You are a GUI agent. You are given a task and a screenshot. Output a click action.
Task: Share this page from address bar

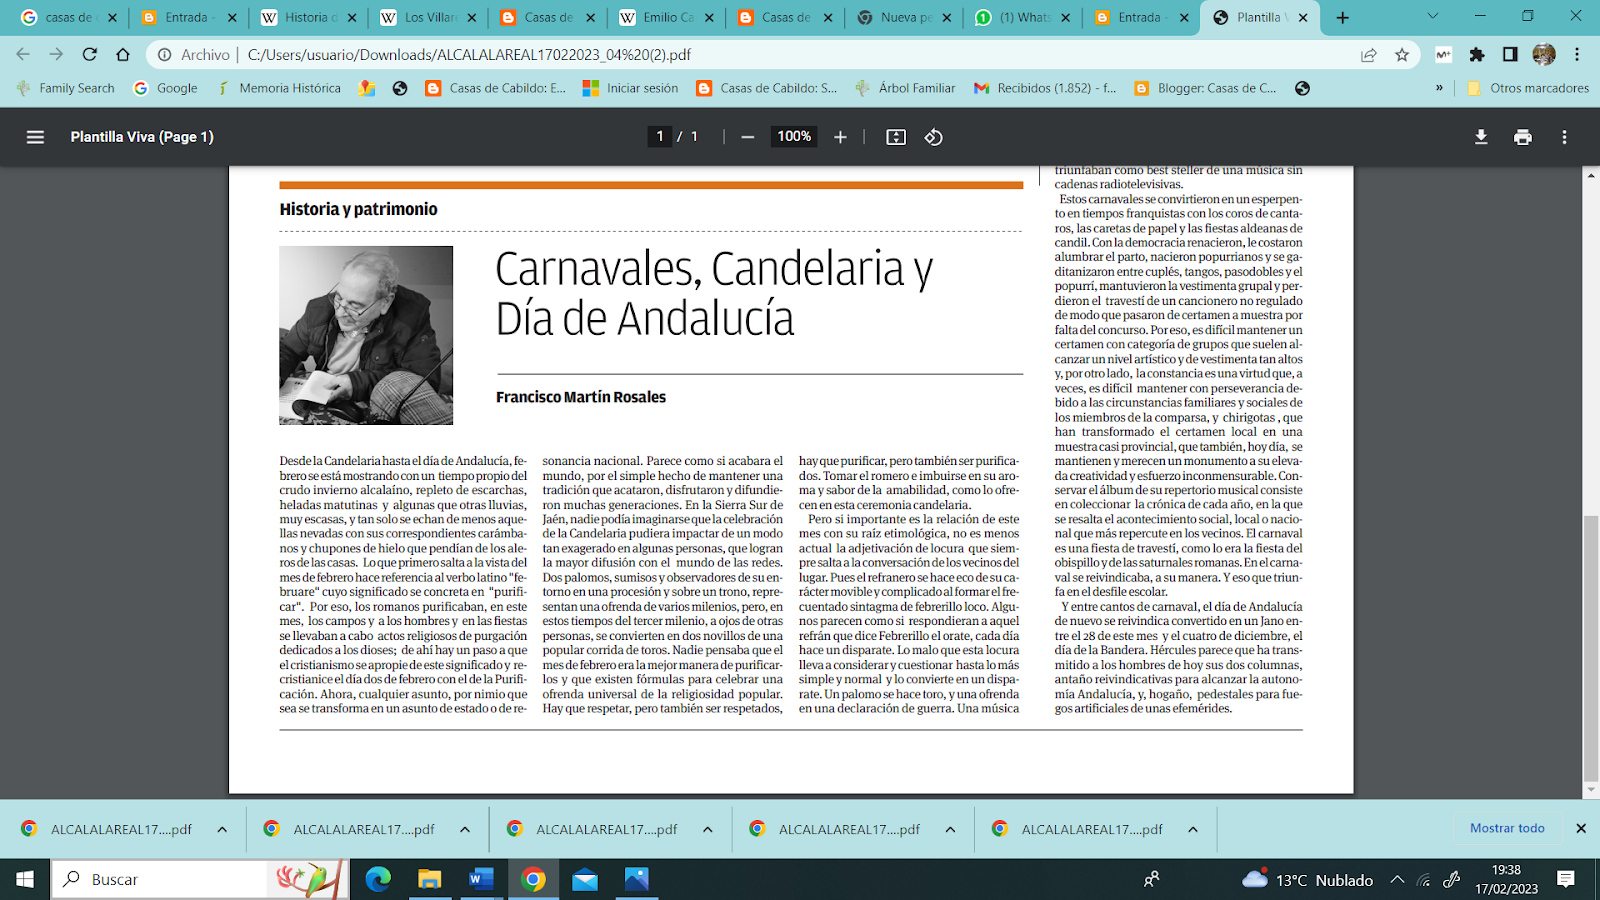click(x=1368, y=55)
